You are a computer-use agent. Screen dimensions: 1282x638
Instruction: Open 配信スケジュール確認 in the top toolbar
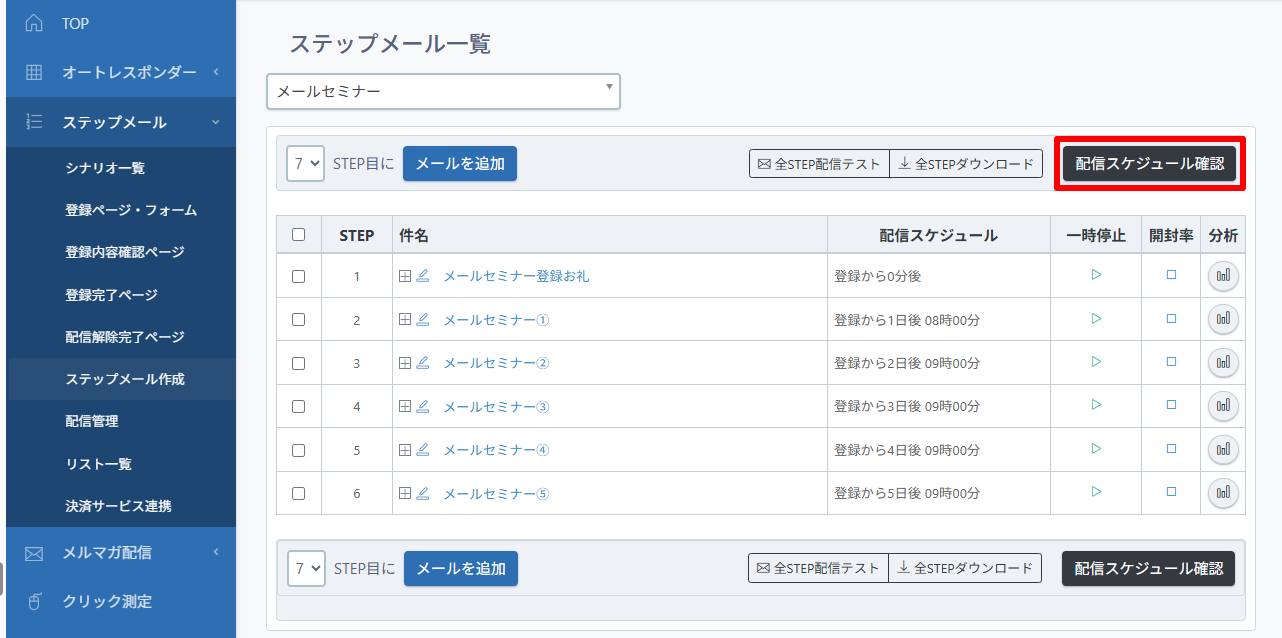[1150, 164]
